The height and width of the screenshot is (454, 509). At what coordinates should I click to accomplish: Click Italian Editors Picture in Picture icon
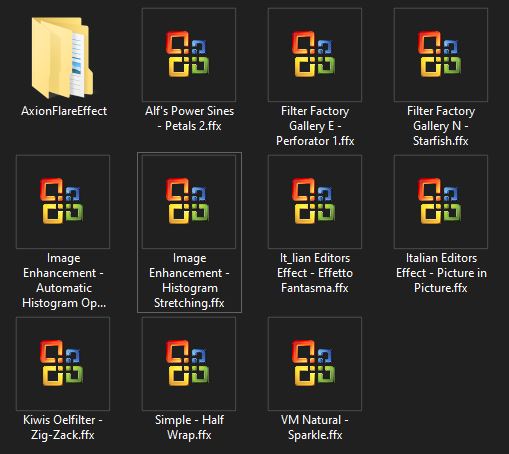point(441,202)
